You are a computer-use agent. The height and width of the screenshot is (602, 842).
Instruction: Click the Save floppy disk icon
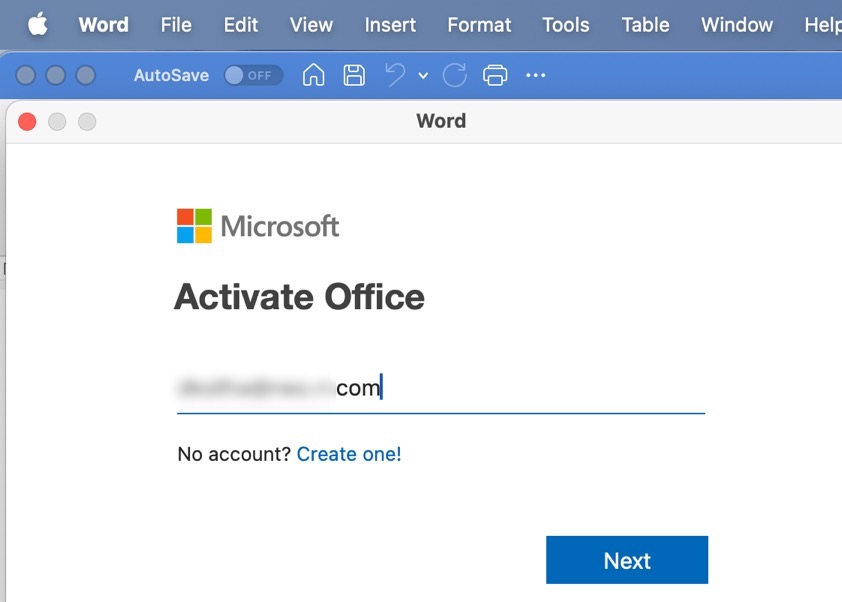click(354, 75)
